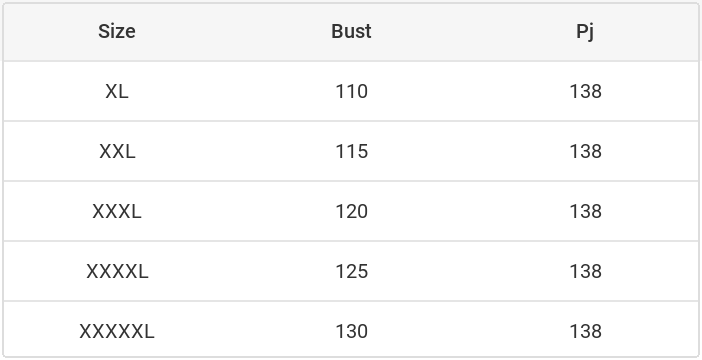Click the 138 value in XXXL row

pyautogui.click(x=585, y=211)
